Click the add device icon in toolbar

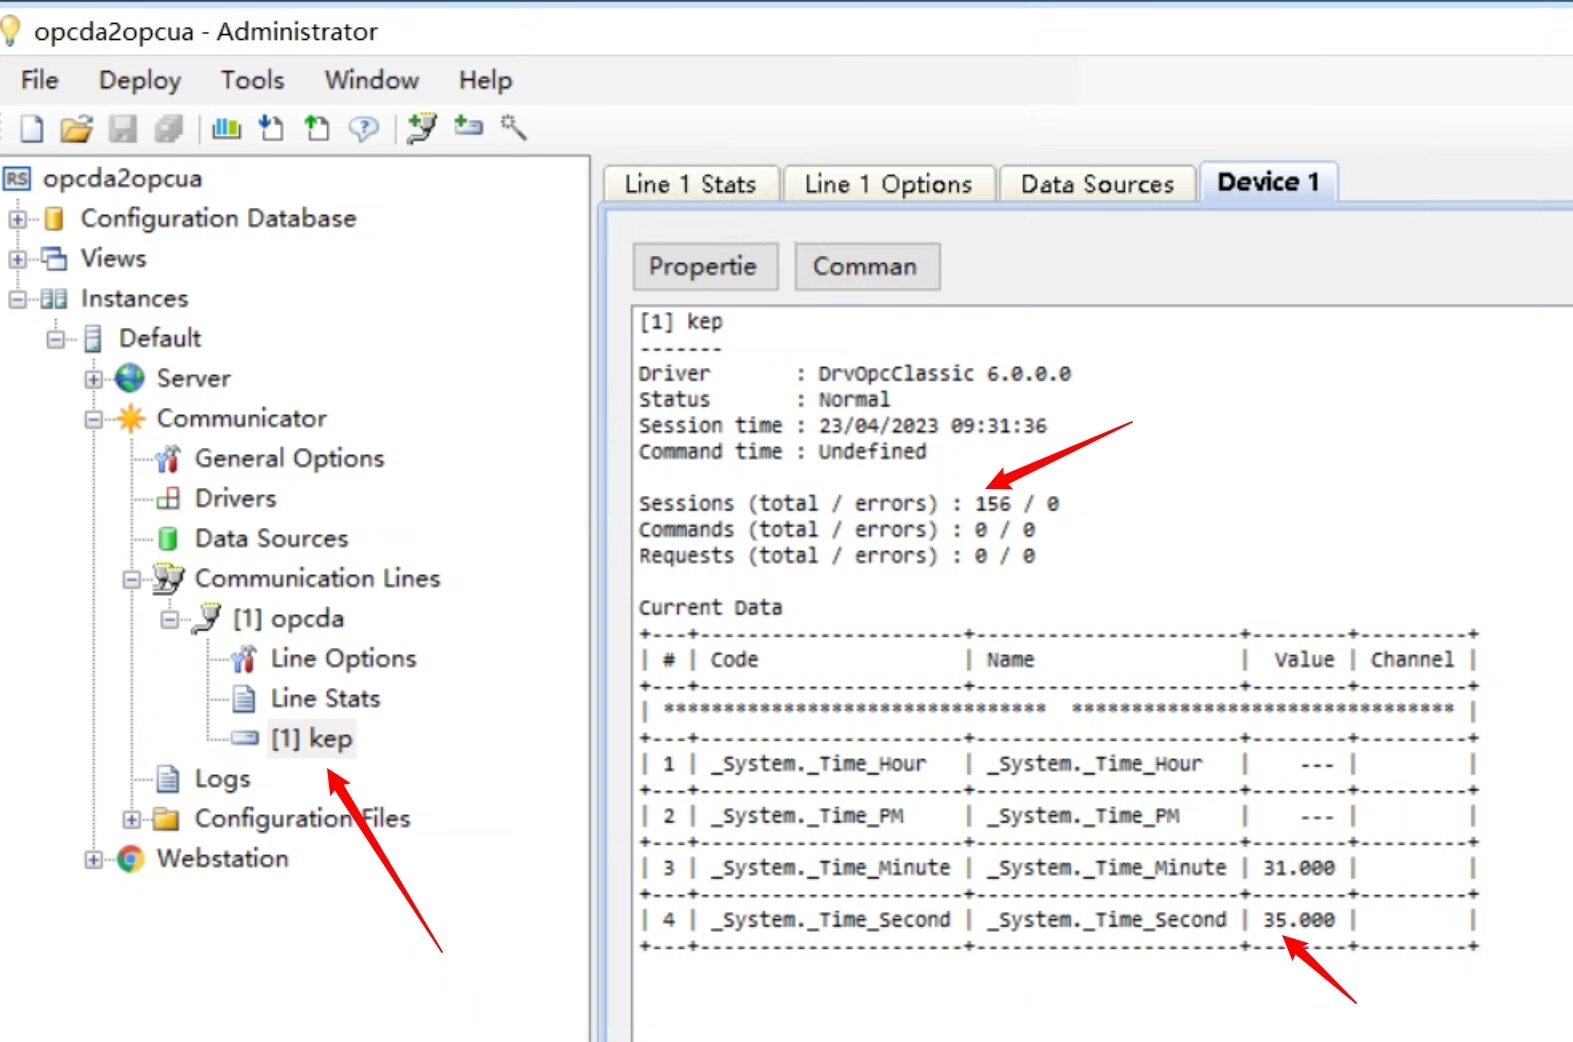468,126
